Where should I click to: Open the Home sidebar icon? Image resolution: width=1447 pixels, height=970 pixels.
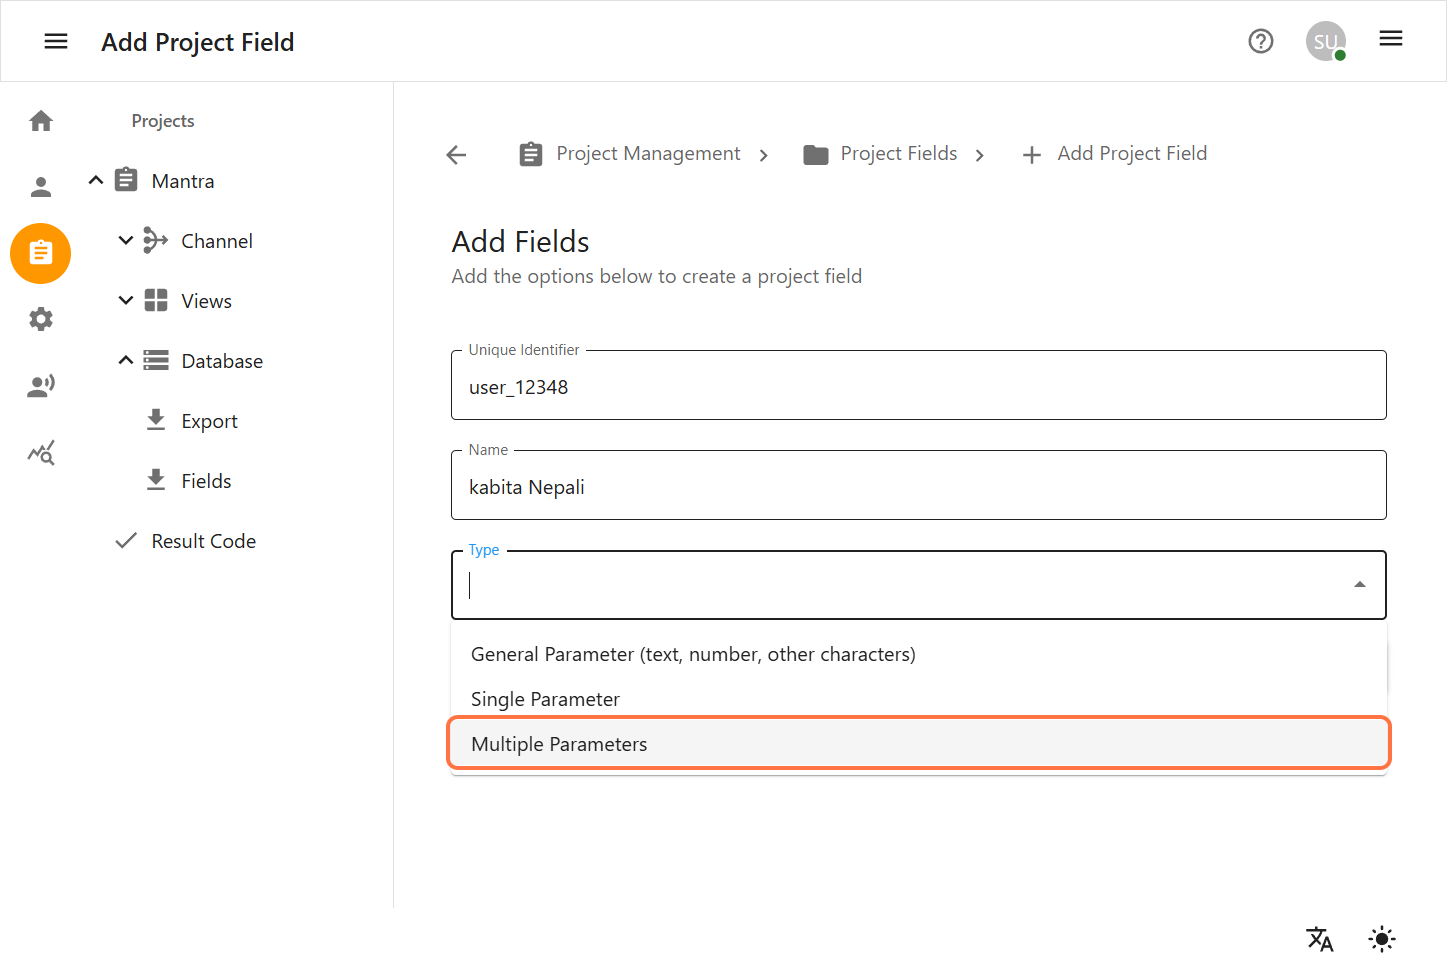coord(40,119)
